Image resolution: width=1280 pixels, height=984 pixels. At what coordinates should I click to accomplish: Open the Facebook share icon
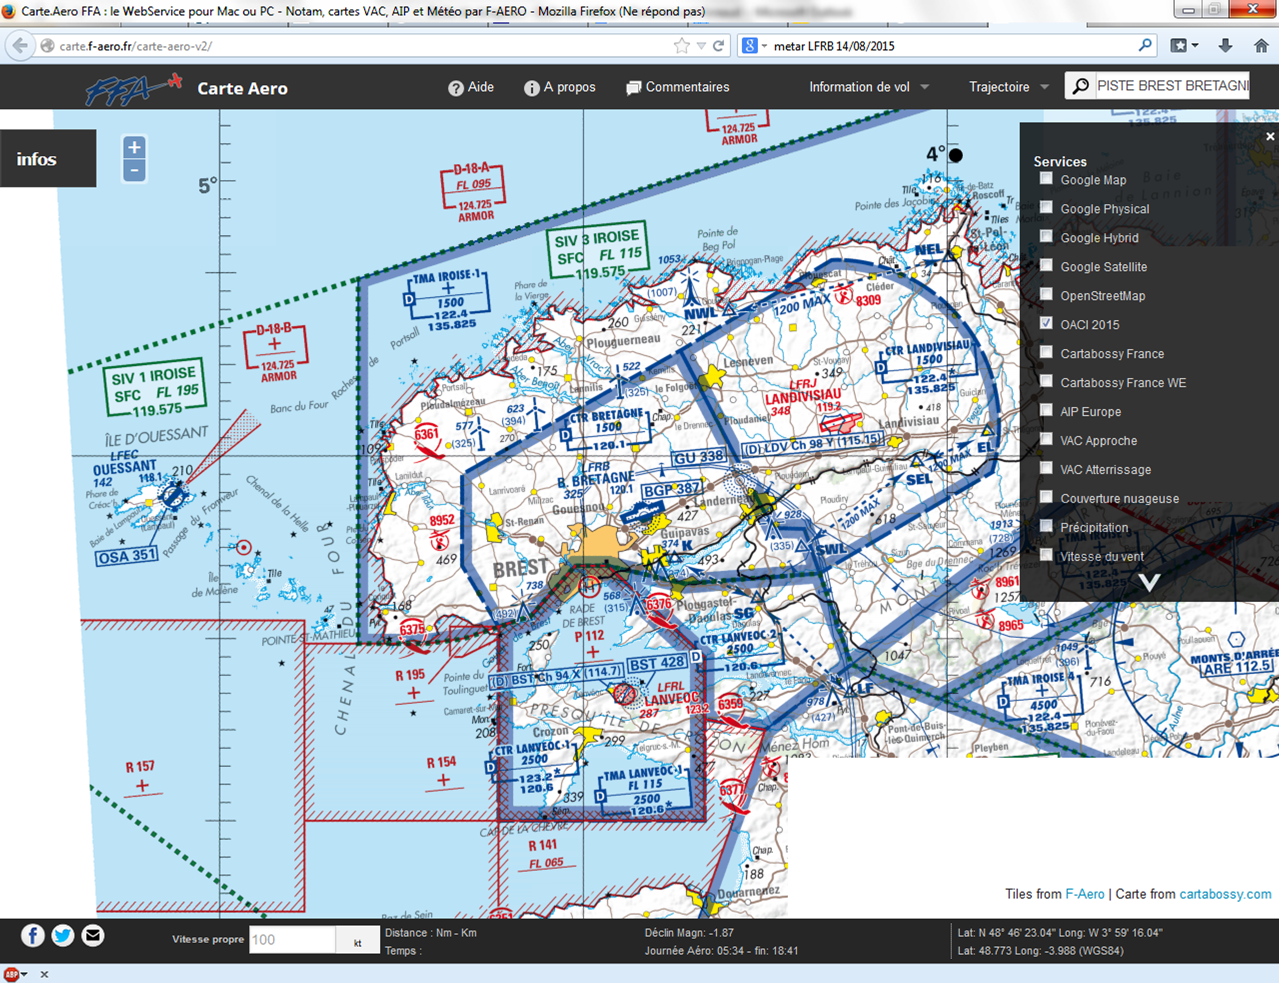tap(33, 935)
